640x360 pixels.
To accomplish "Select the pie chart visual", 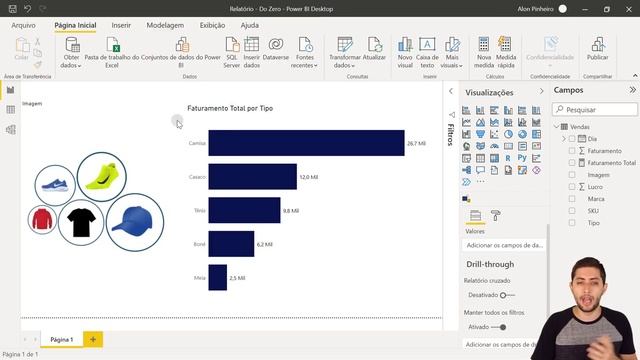I will (x=508, y=134).
